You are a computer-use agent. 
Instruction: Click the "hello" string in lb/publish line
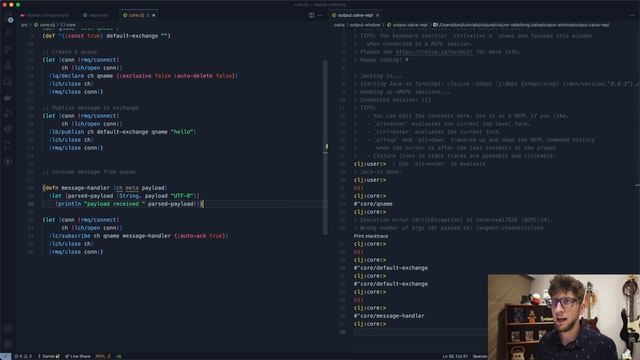click(182, 132)
